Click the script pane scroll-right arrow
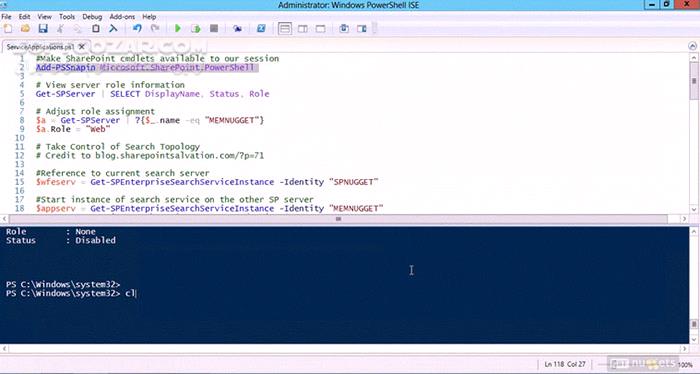This screenshot has width=700, height=374. coord(683,219)
